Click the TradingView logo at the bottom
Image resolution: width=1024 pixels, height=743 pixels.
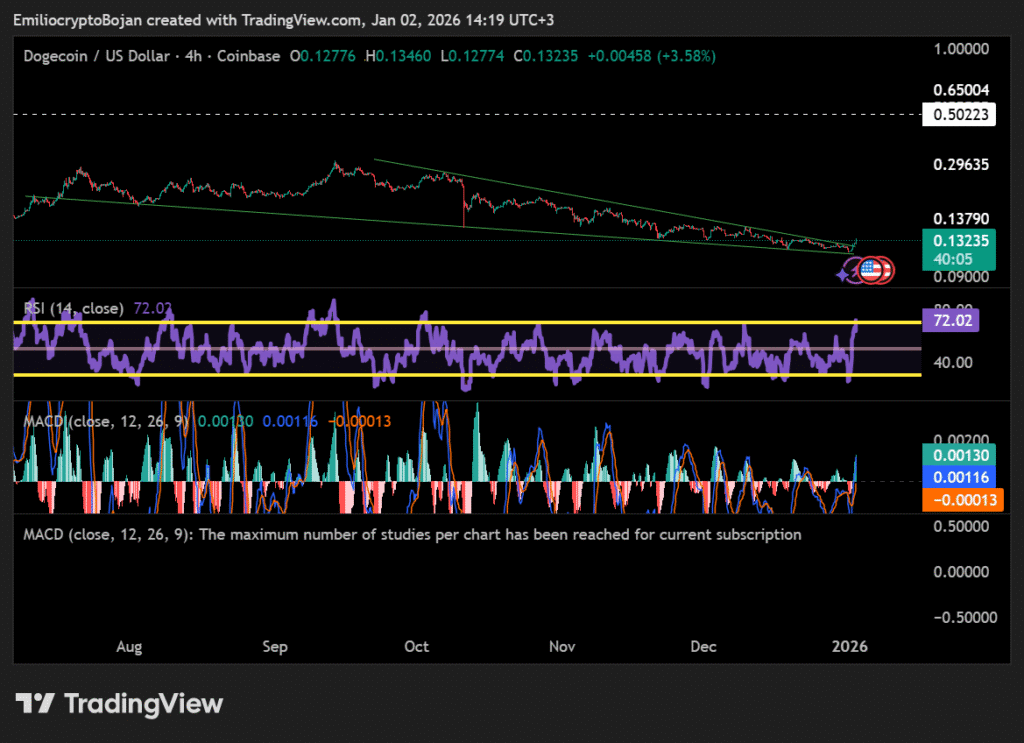coord(119,704)
